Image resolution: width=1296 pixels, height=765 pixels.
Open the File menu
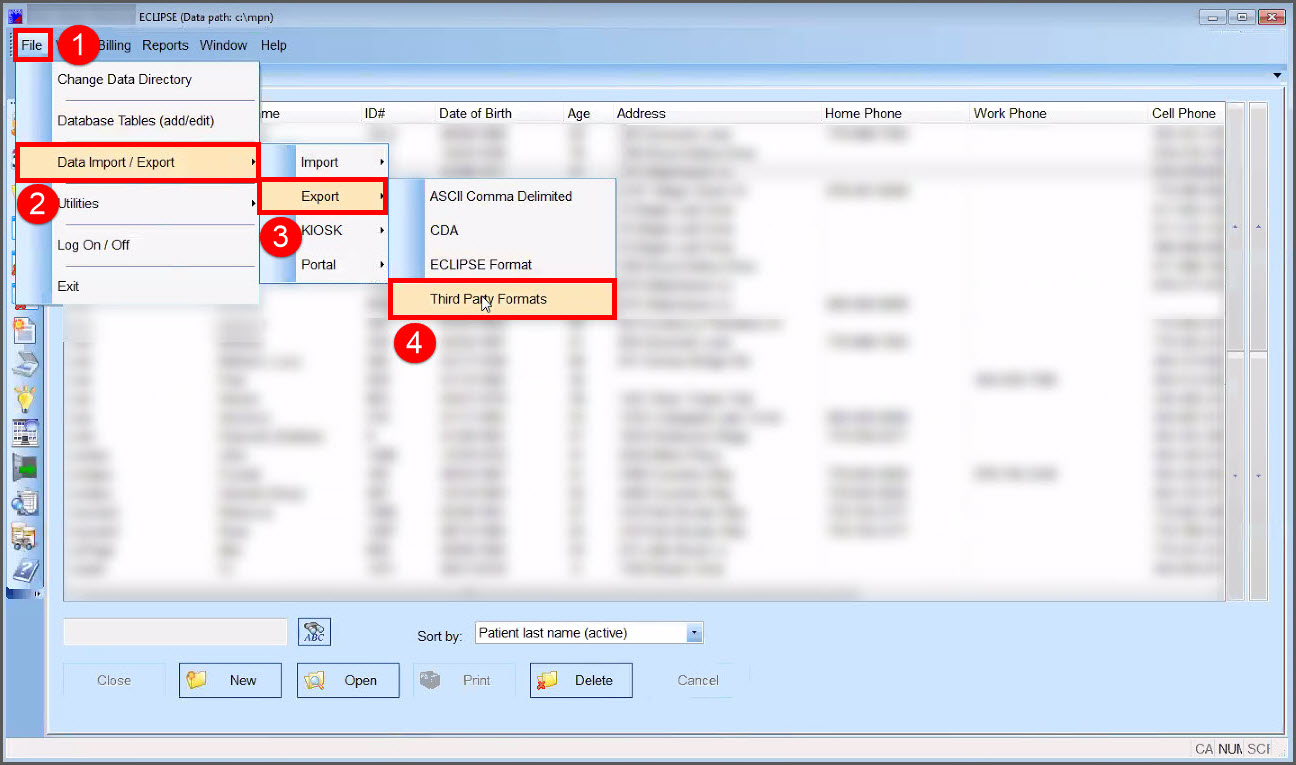point(32,45)
